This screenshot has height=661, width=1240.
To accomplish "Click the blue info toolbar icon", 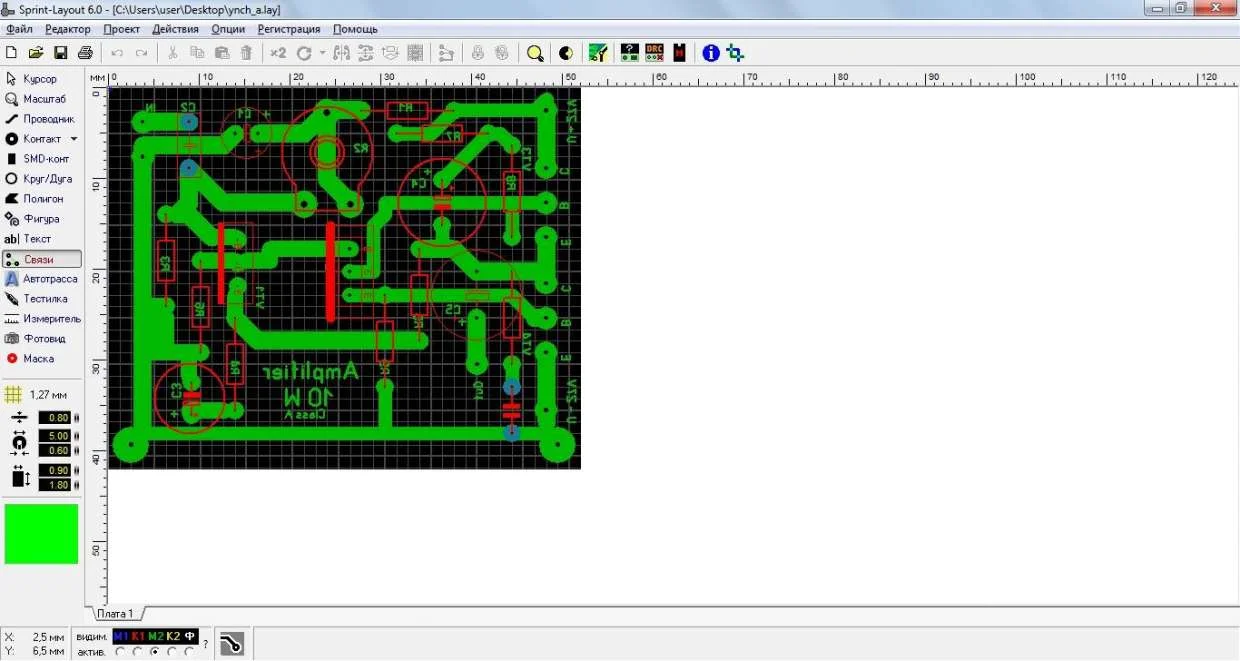I will [x=710, y=53].
